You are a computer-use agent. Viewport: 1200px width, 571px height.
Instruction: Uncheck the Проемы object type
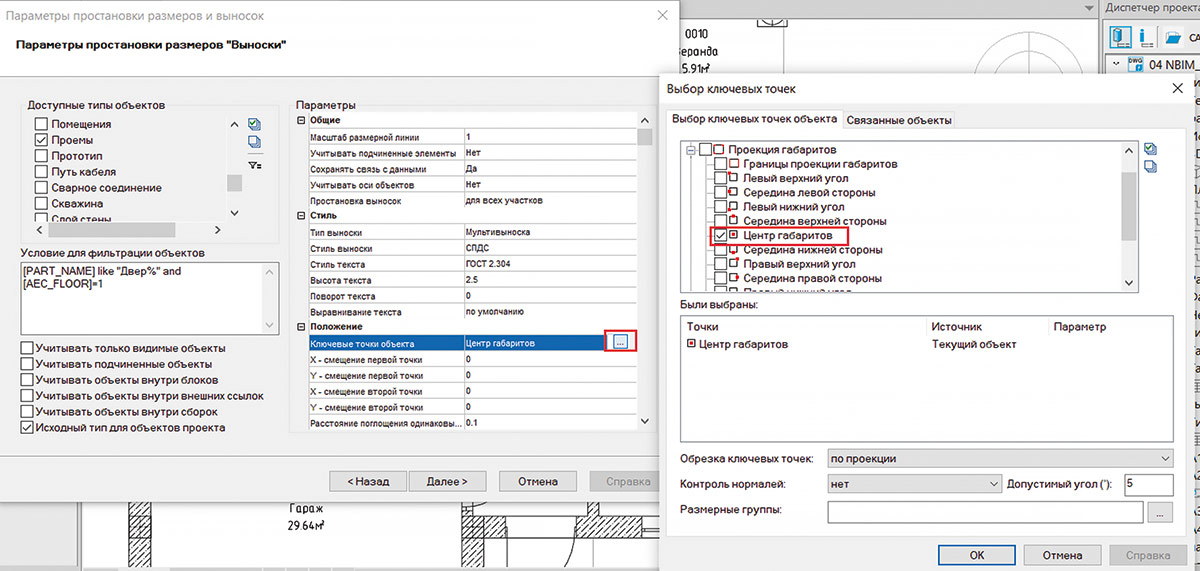41,141
